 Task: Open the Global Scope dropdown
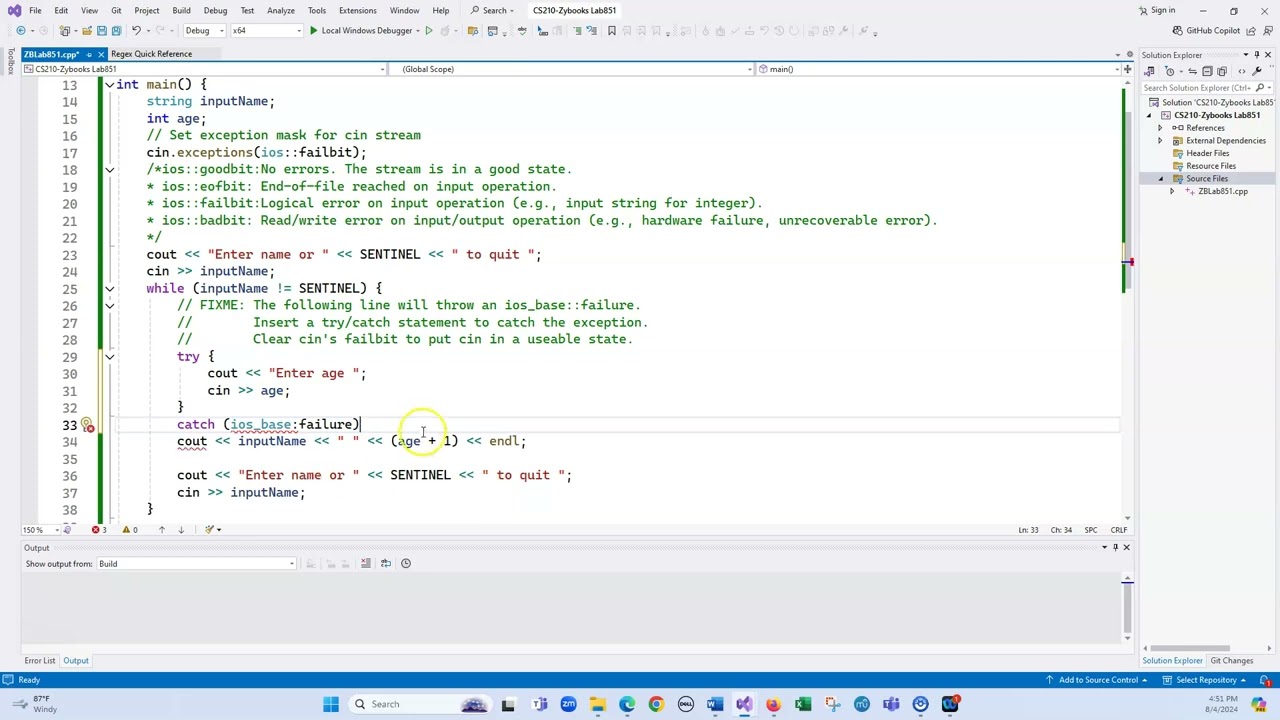[572, 69]
